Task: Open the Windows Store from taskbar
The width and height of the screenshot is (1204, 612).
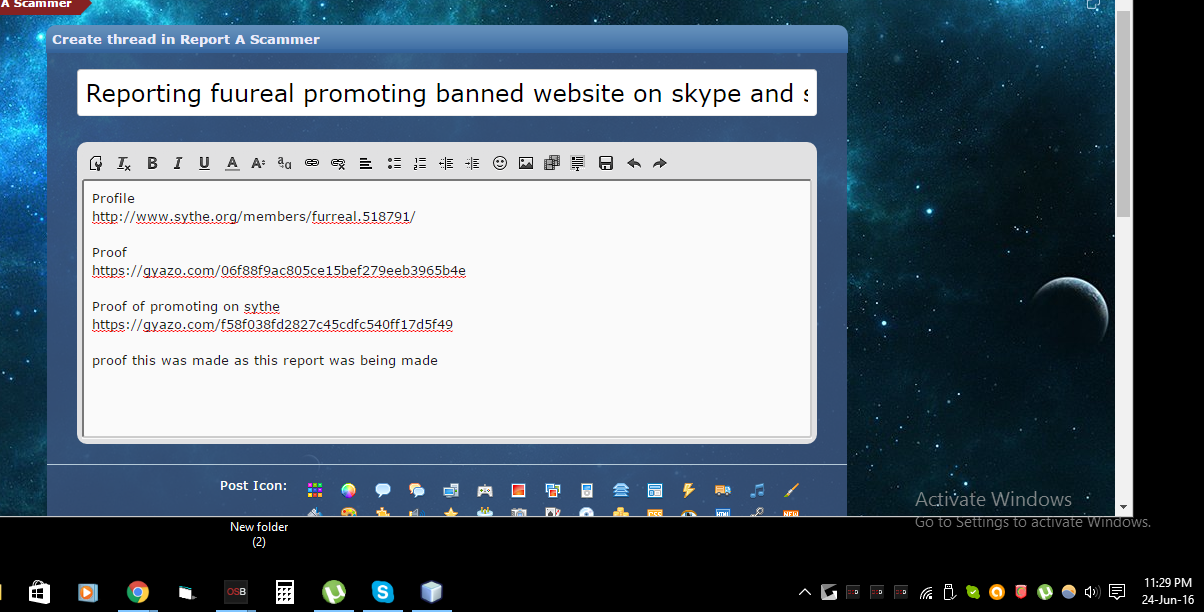Action: (x=40, y=592)
